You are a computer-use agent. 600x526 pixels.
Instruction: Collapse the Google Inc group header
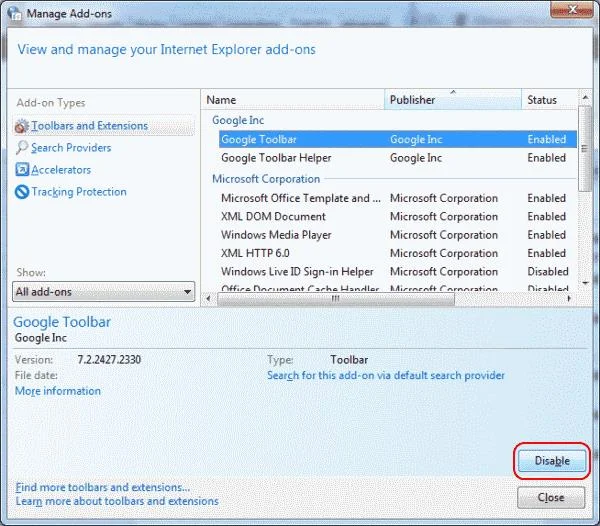click(x=238, y=120)
